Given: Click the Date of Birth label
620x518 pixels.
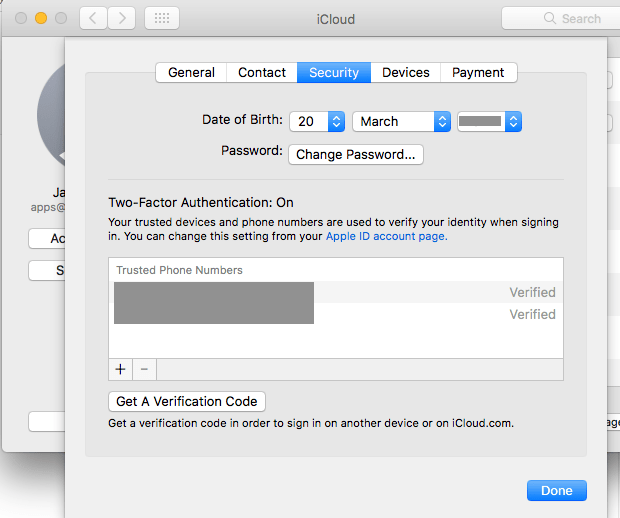Looking at the screenshot, I should pos(242,119).
